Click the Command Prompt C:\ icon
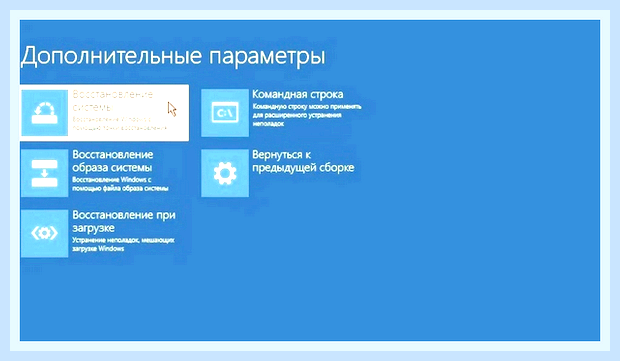The image size is (620, 361). point(225,113)
